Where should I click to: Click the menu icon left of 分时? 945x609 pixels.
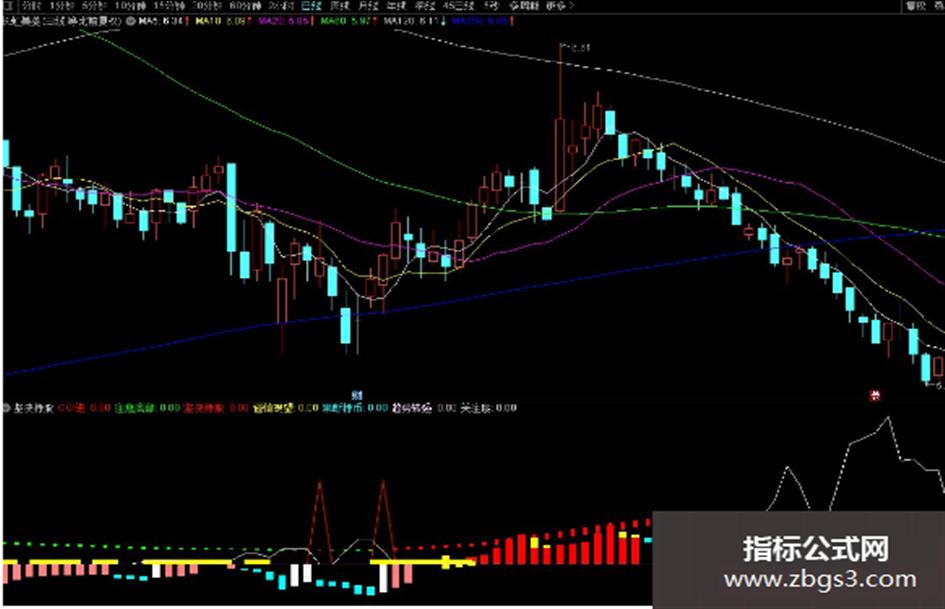pyautogui.click(x=8, y=6)
